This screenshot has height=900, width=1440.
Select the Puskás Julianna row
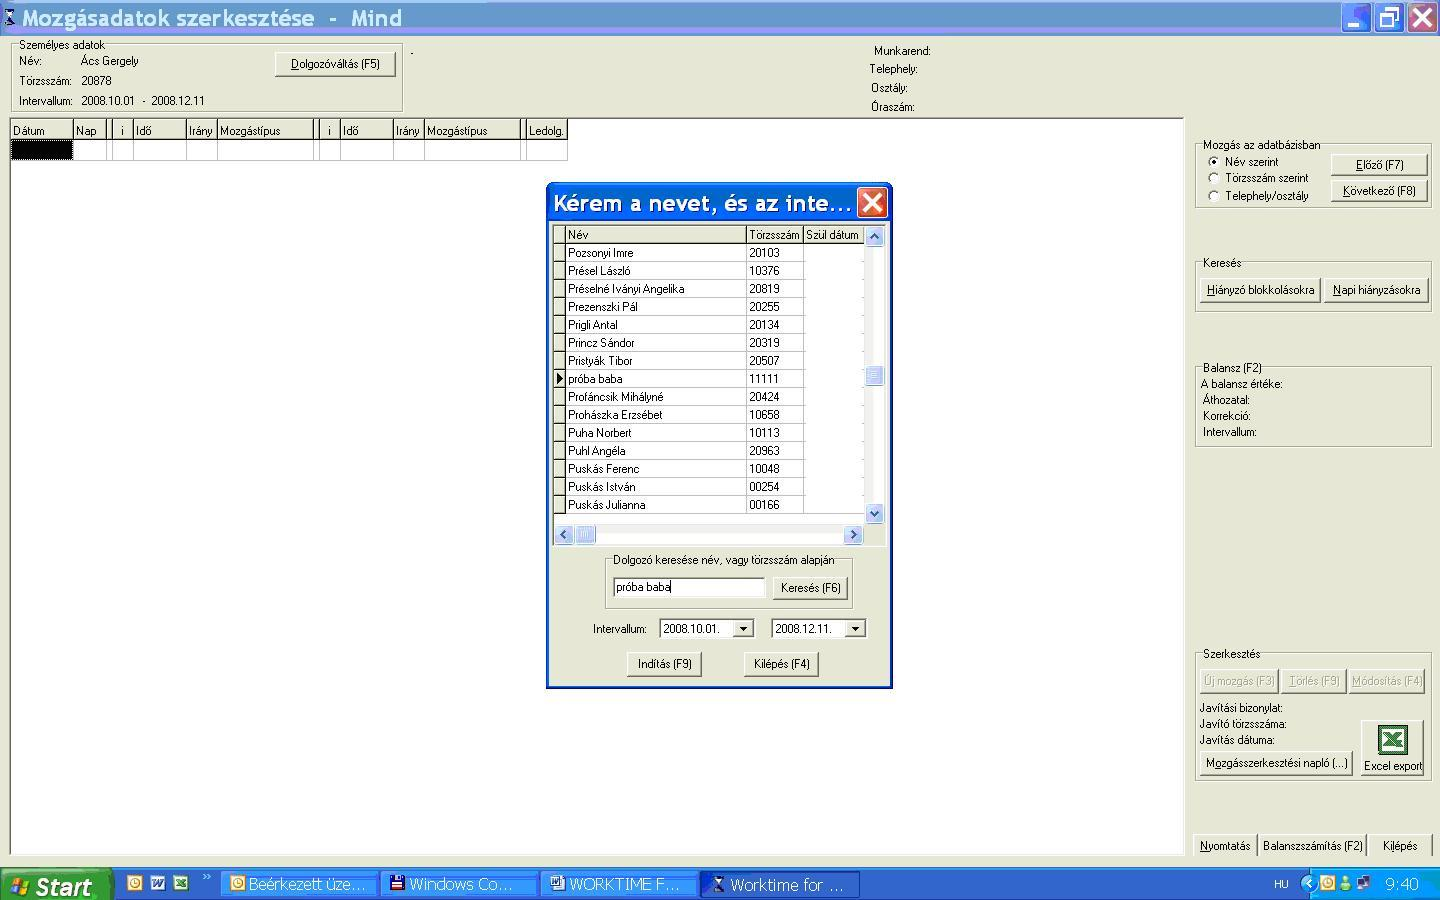[709, 505]
